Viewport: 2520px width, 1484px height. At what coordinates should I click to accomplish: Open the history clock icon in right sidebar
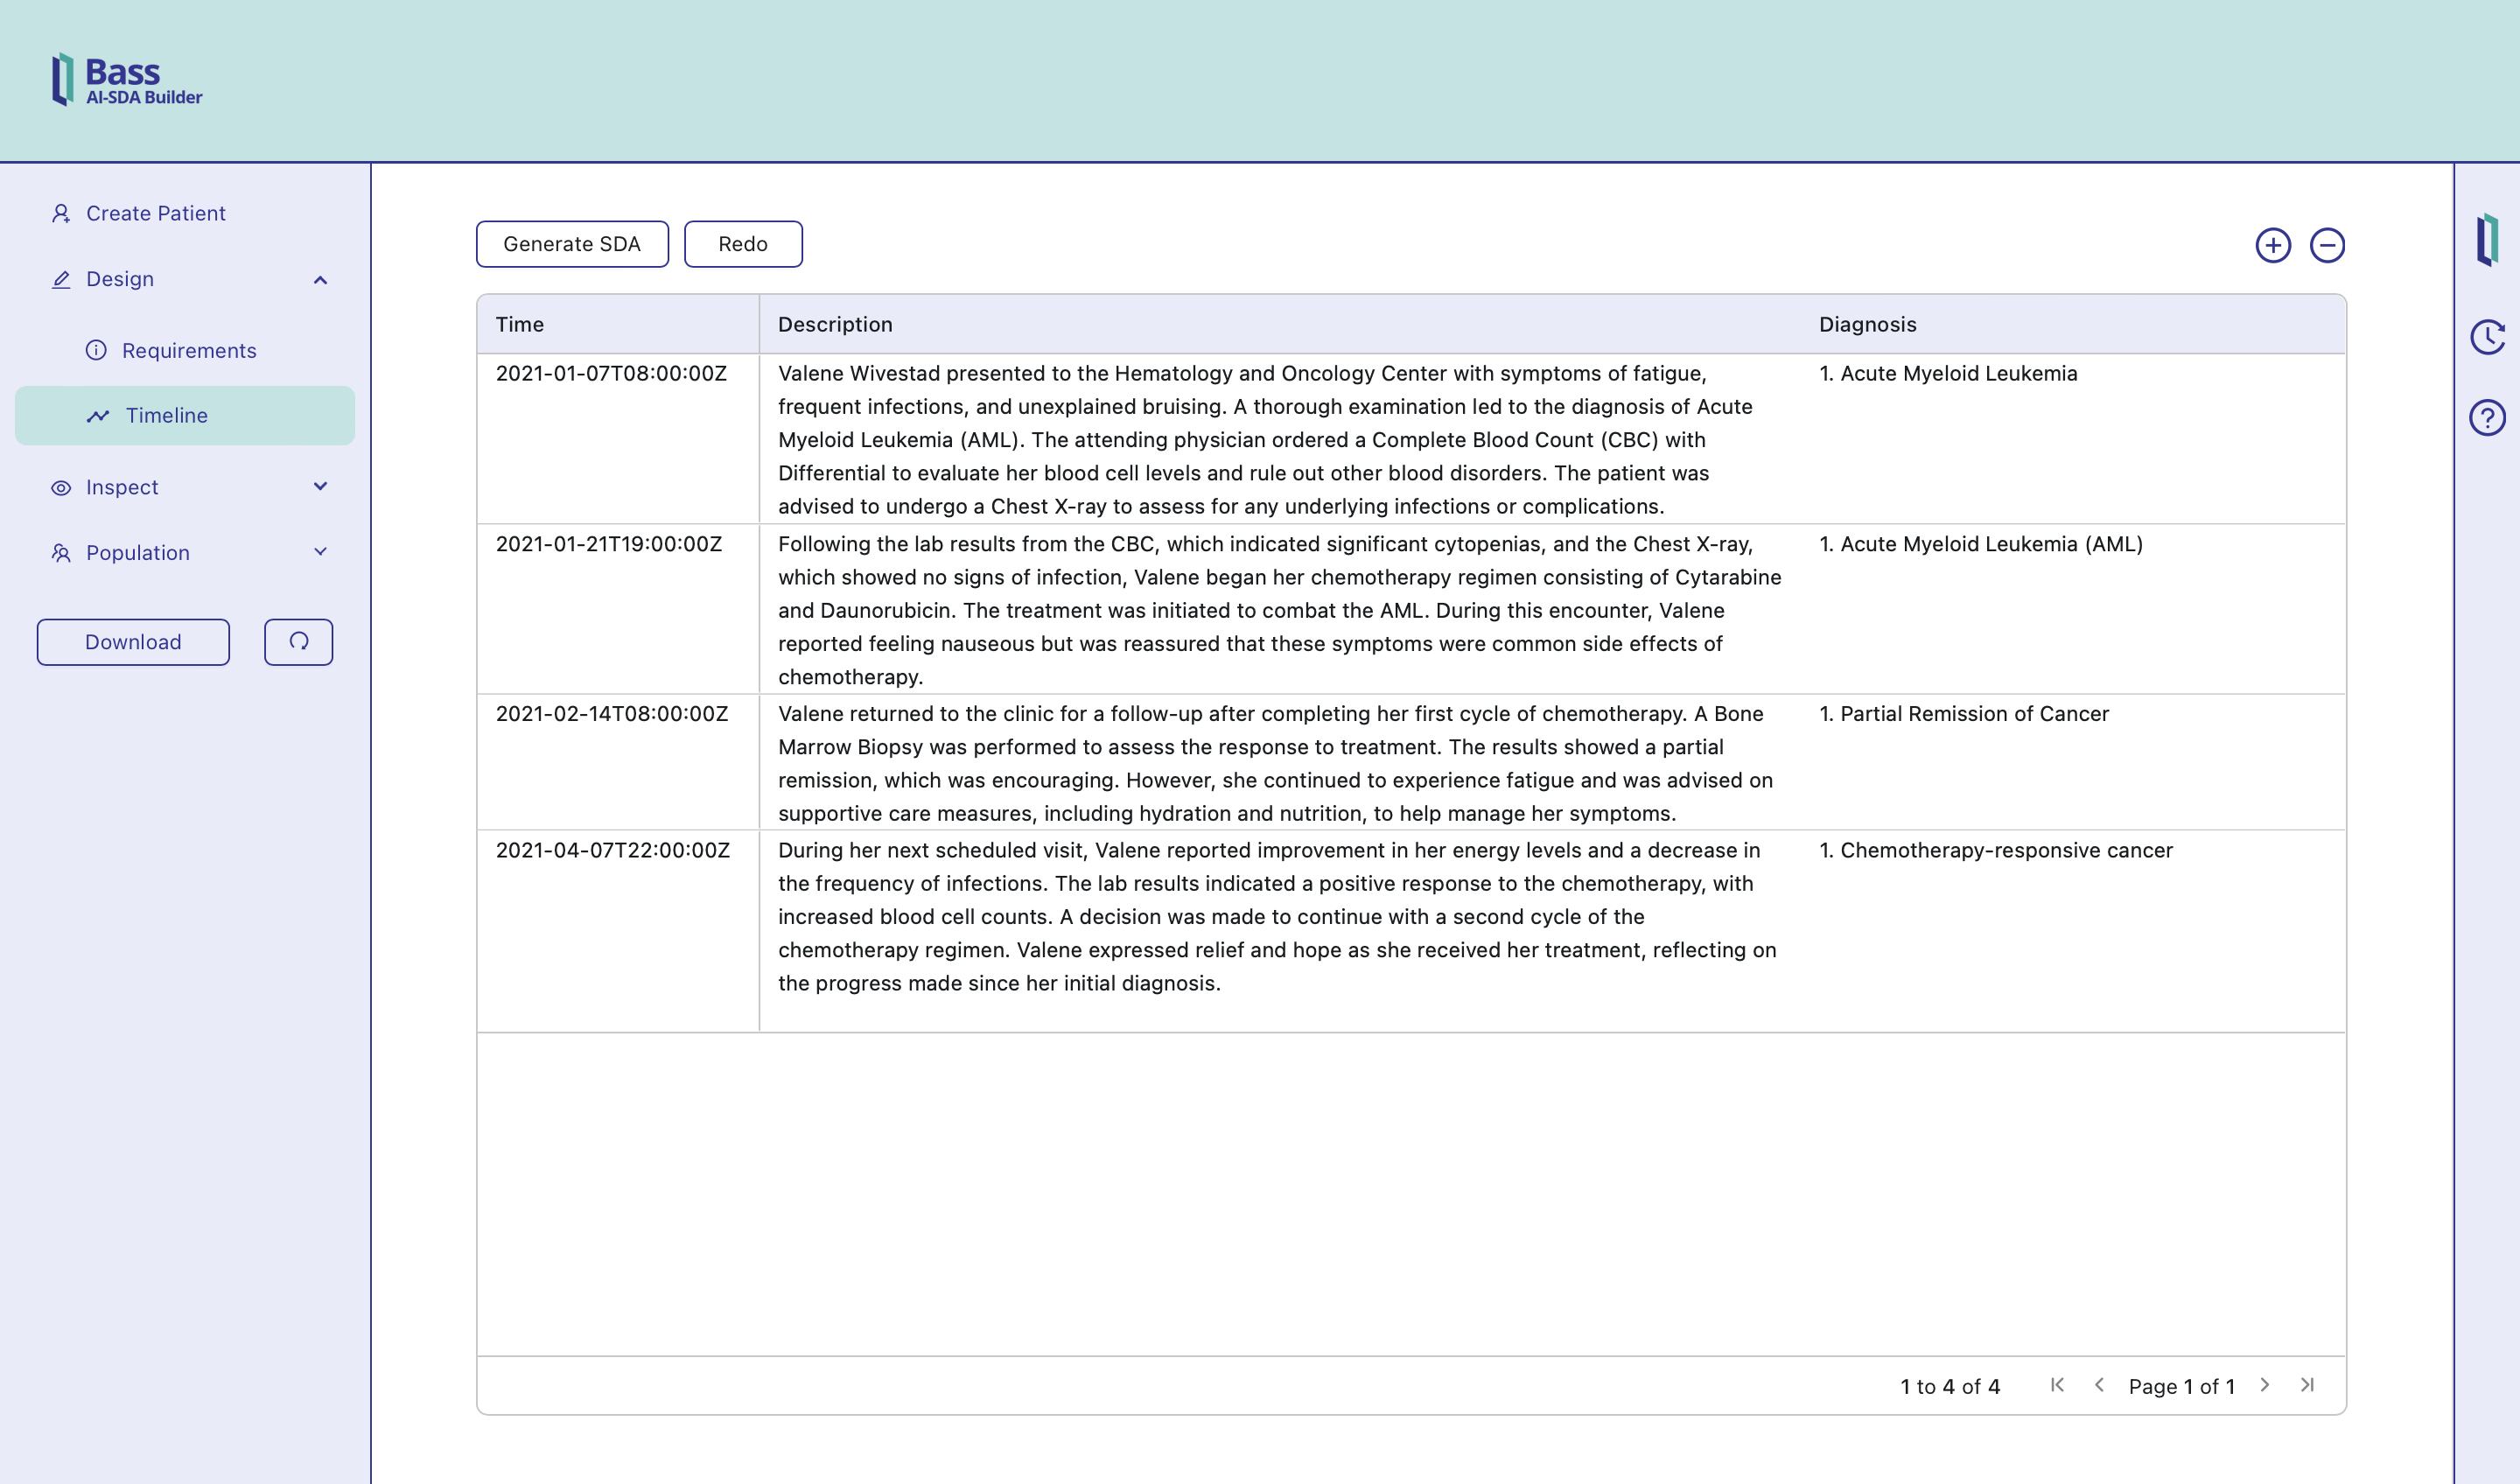pos(2487,337)
